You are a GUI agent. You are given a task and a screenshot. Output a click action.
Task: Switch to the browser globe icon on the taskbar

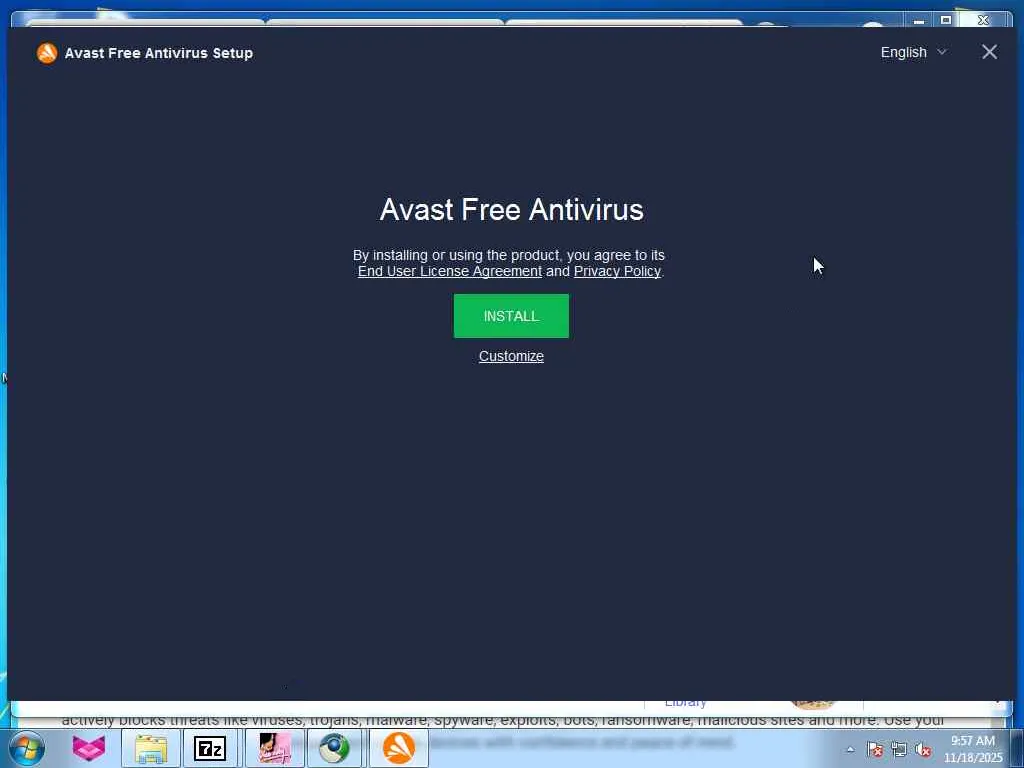[334, 748]
